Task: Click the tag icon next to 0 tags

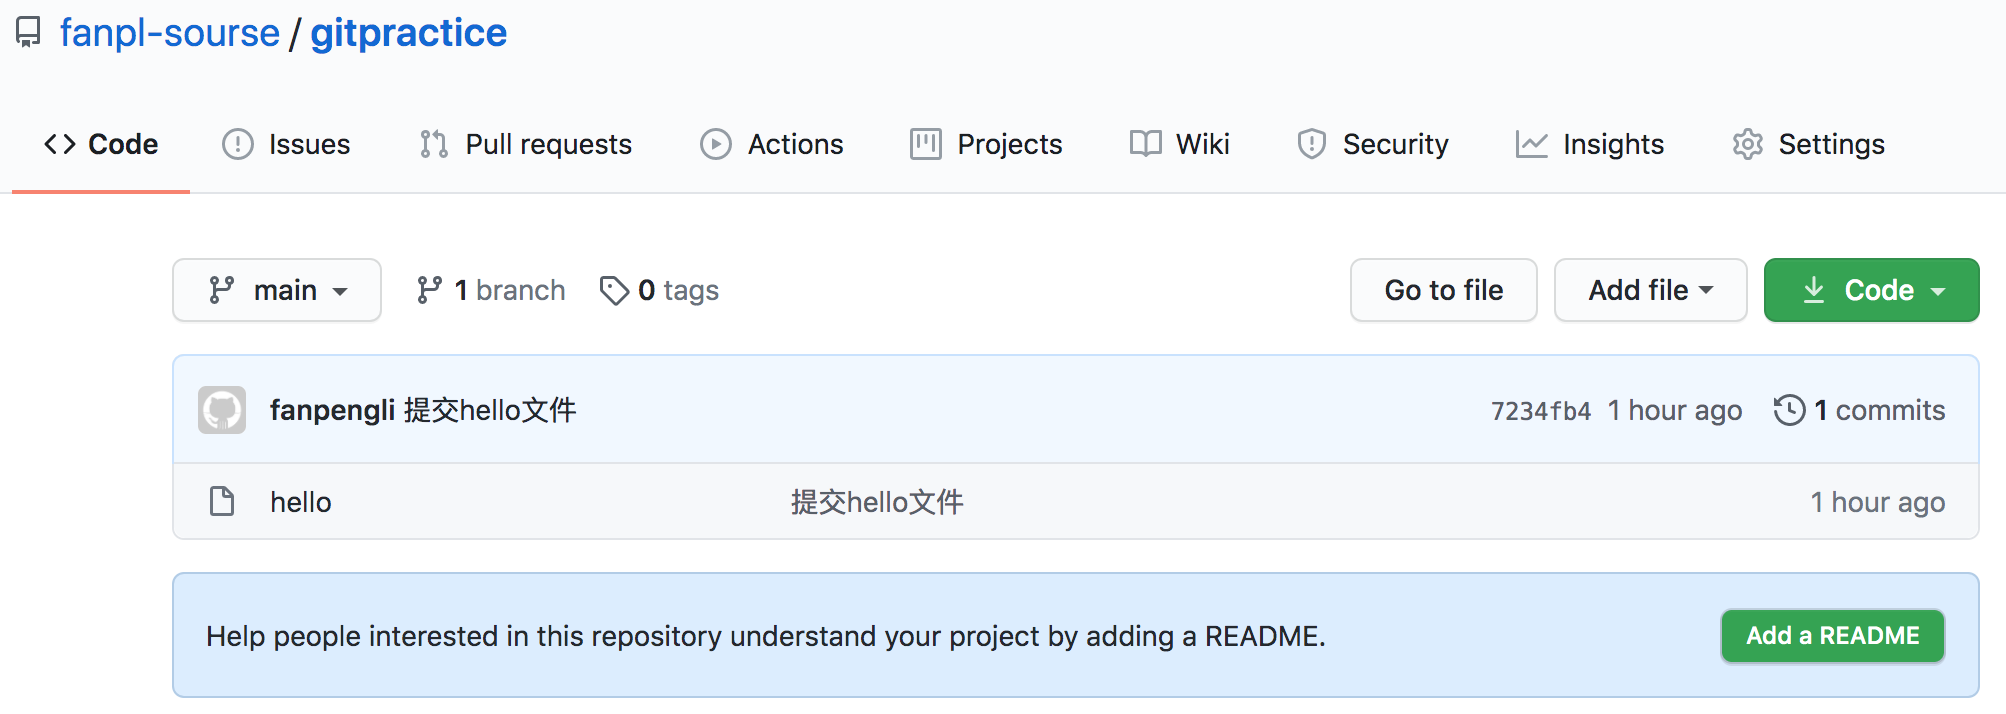Action: coord(614,290)
